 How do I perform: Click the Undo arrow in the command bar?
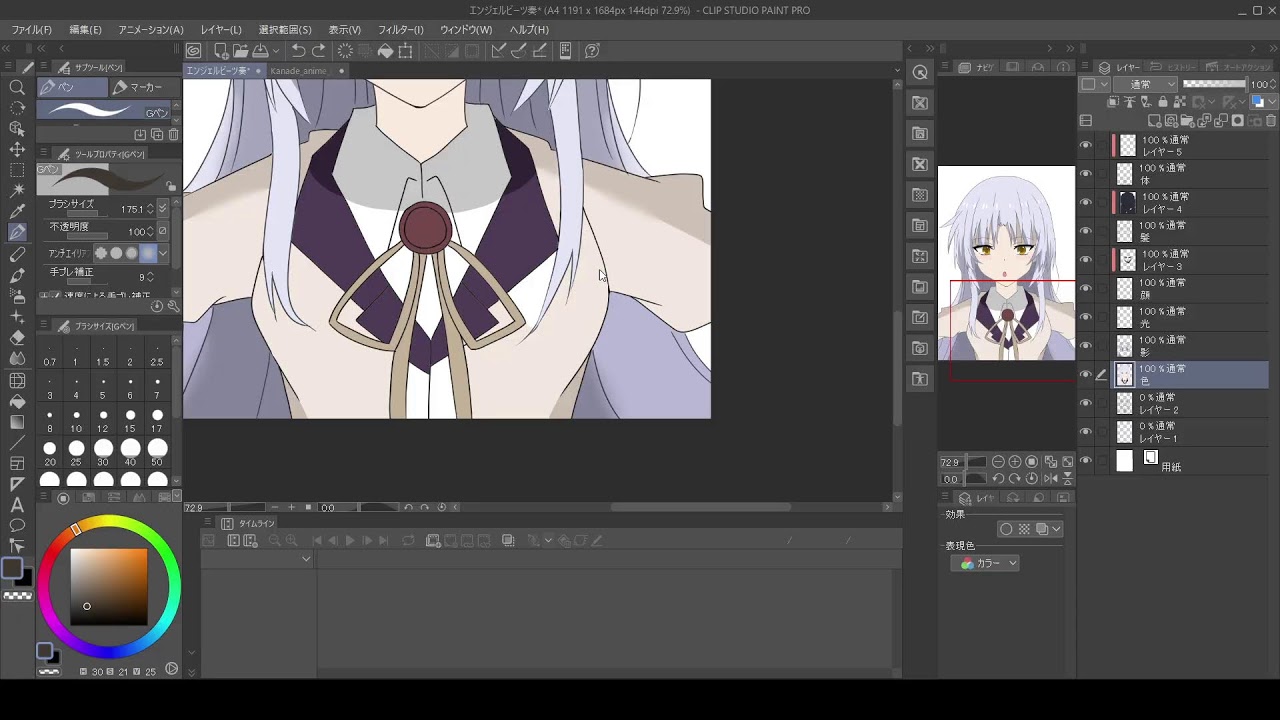pyautogui.click(x=298, y=51)
